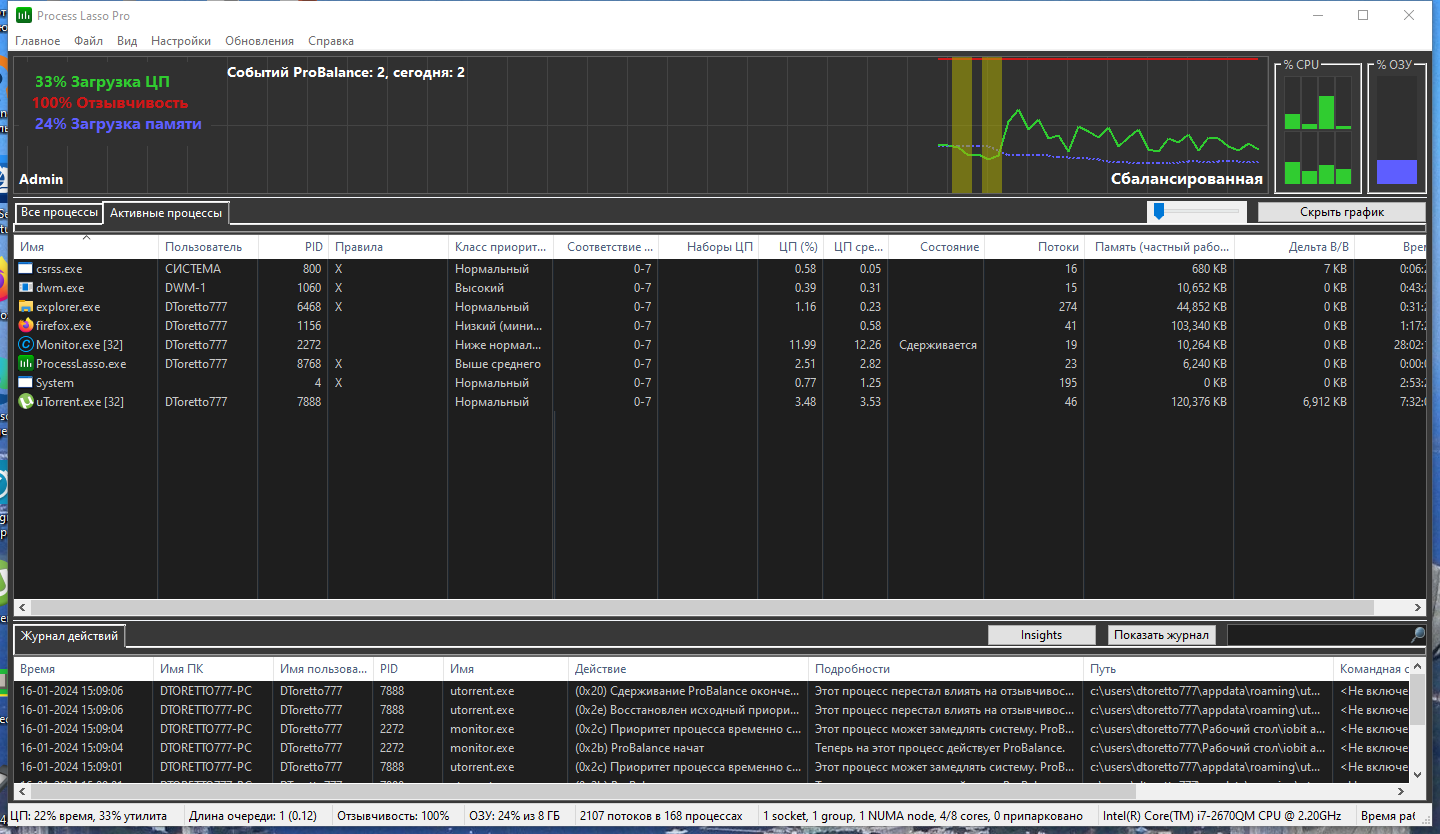
Task: Click the System process icon
Action: point(25,383)
